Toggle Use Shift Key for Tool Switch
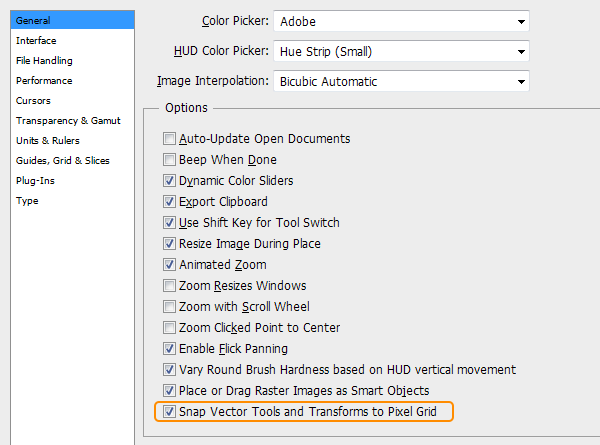 (170, 223)
